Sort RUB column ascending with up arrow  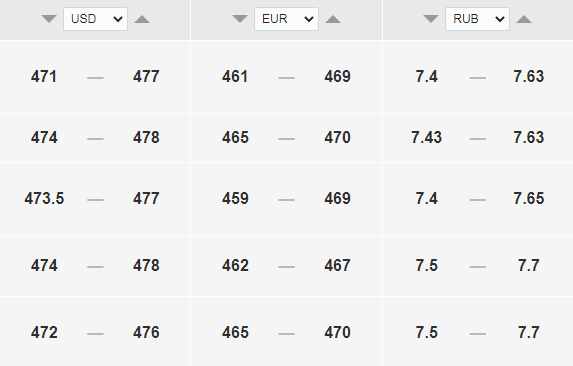(x=524, y=19)
